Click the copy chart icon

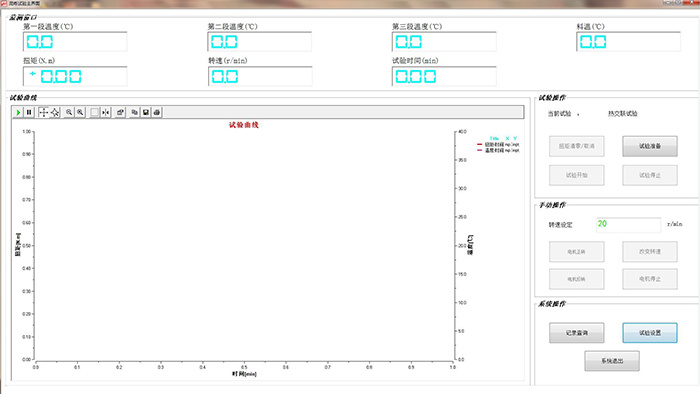tap(134, 112)
